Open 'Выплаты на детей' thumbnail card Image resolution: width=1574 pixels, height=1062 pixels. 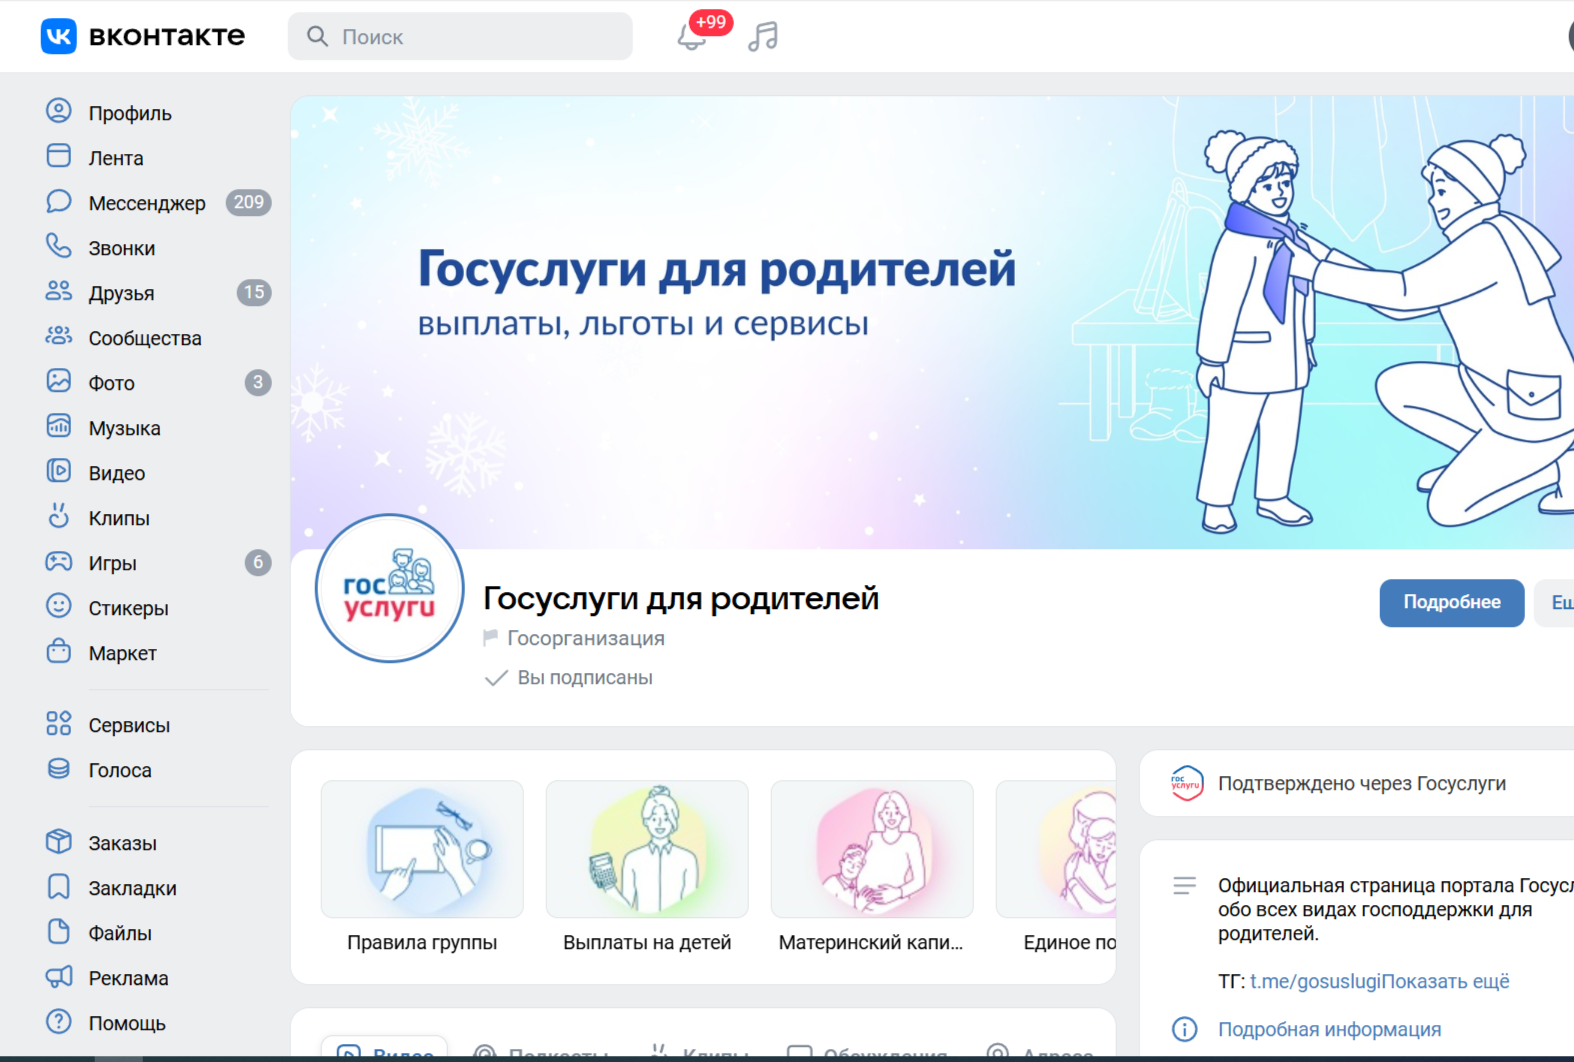(x=647, y=866)
